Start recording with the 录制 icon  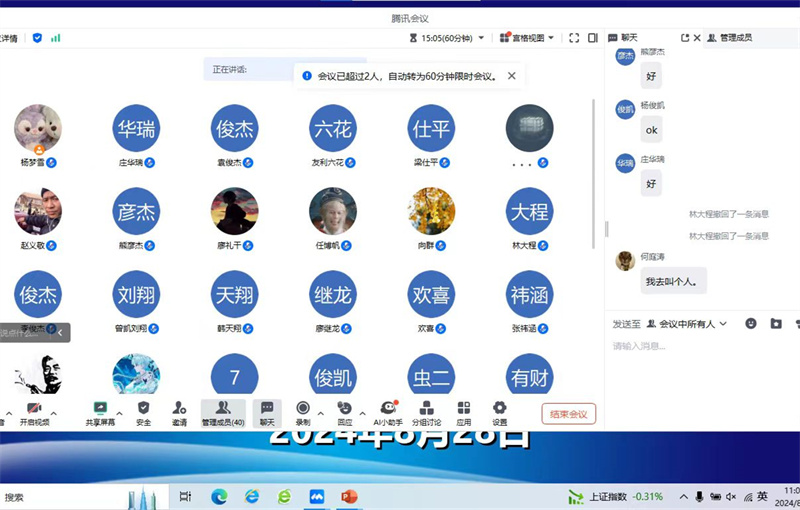pos(303,412)
